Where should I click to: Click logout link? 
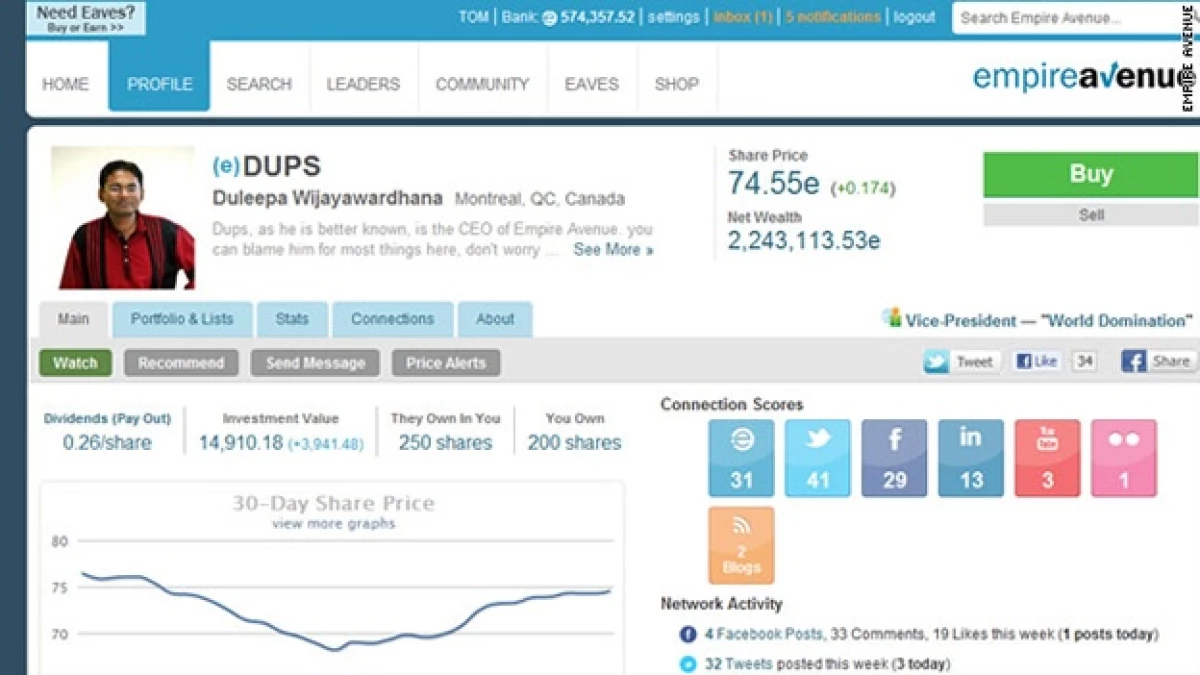(x=914, y=17)
